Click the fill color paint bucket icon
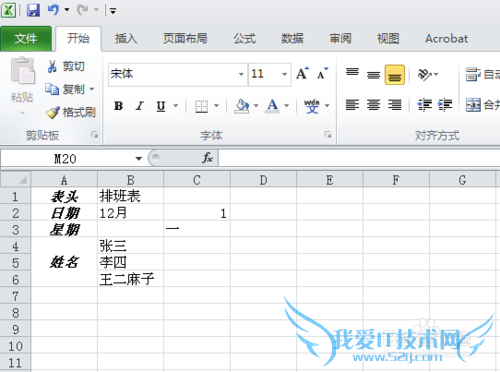This screenshot has height=372, width=500. click(x=242, y=106)
